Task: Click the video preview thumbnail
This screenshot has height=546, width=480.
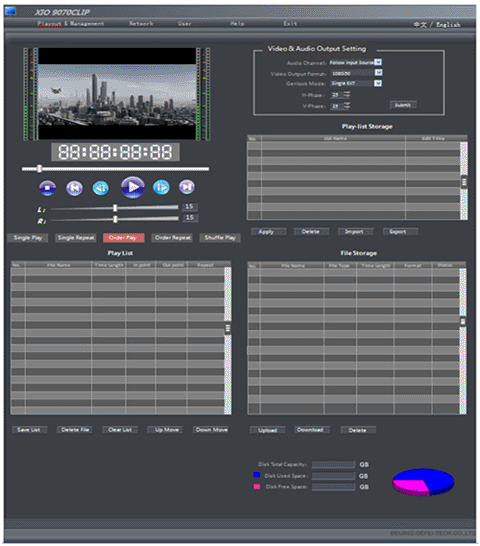Action: coord(117,94)
